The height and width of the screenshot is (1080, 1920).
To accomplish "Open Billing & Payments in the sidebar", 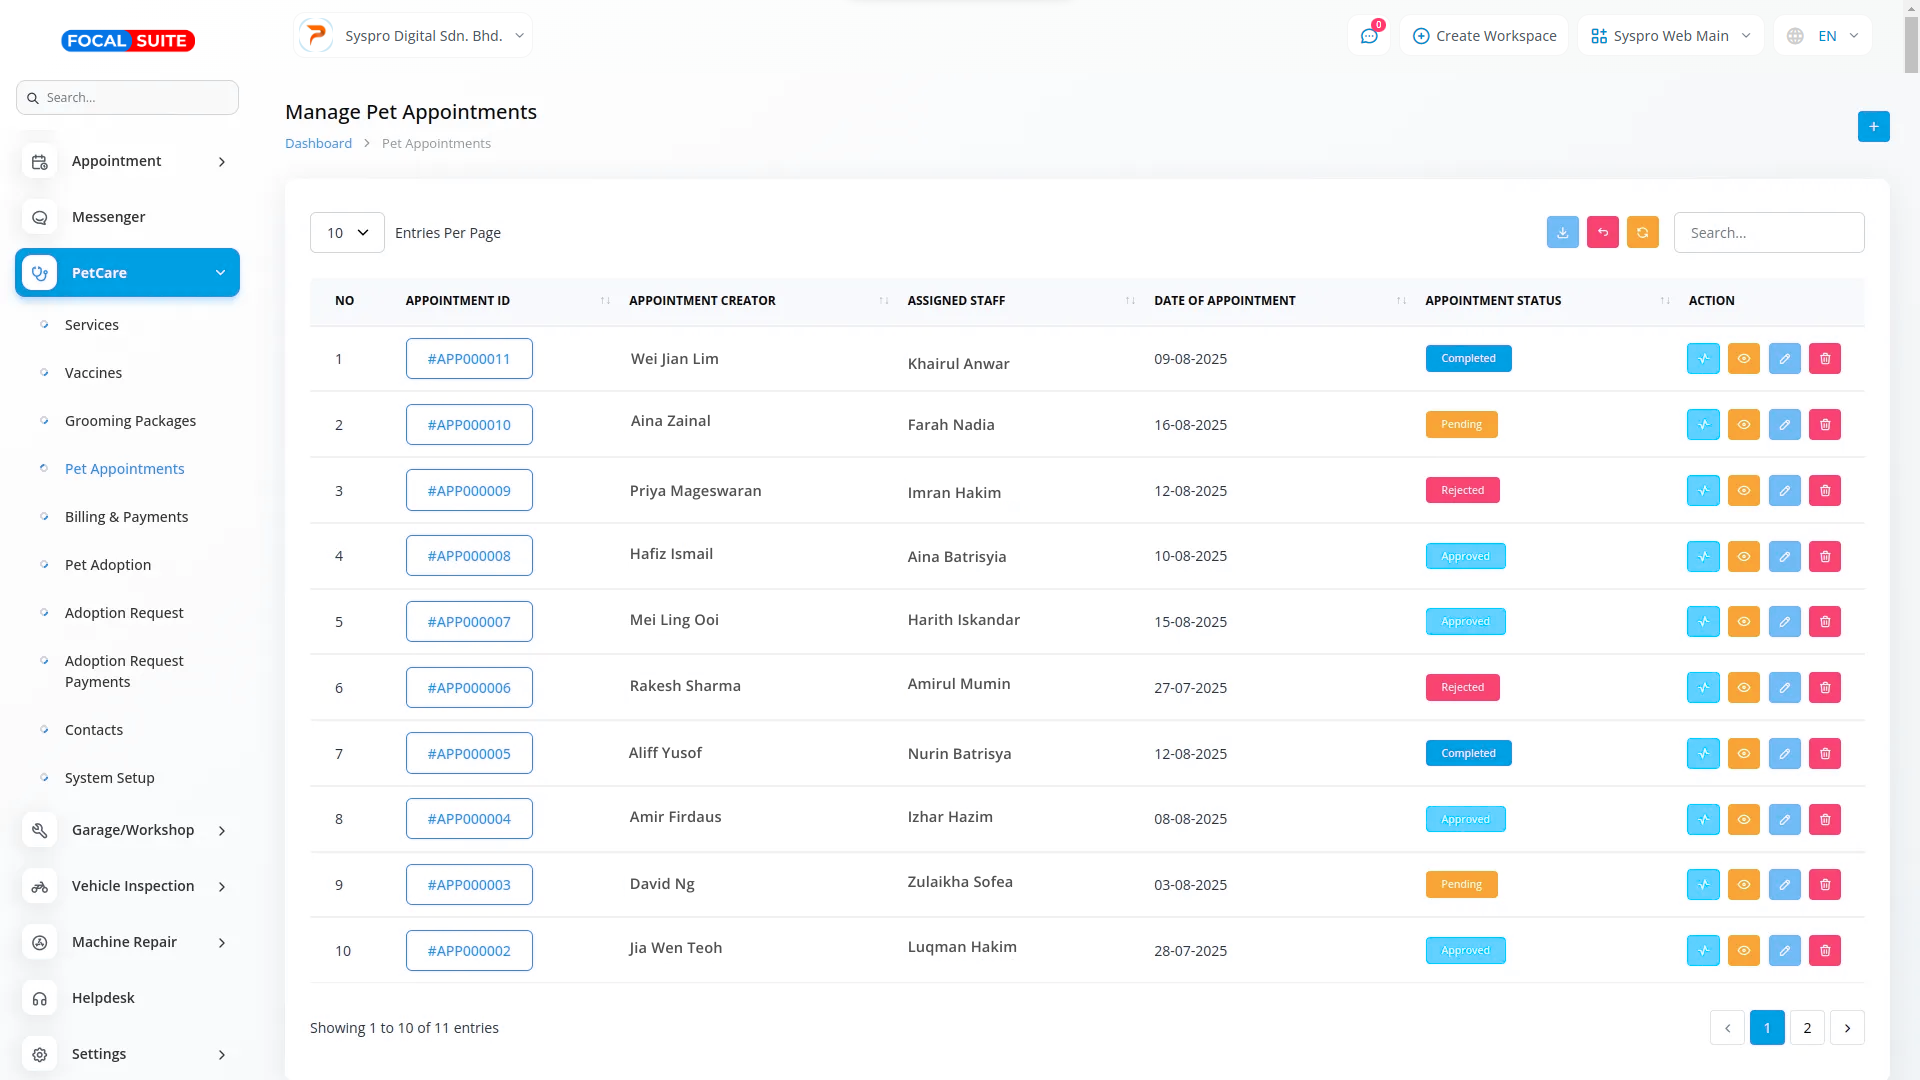I will [126, 517].
